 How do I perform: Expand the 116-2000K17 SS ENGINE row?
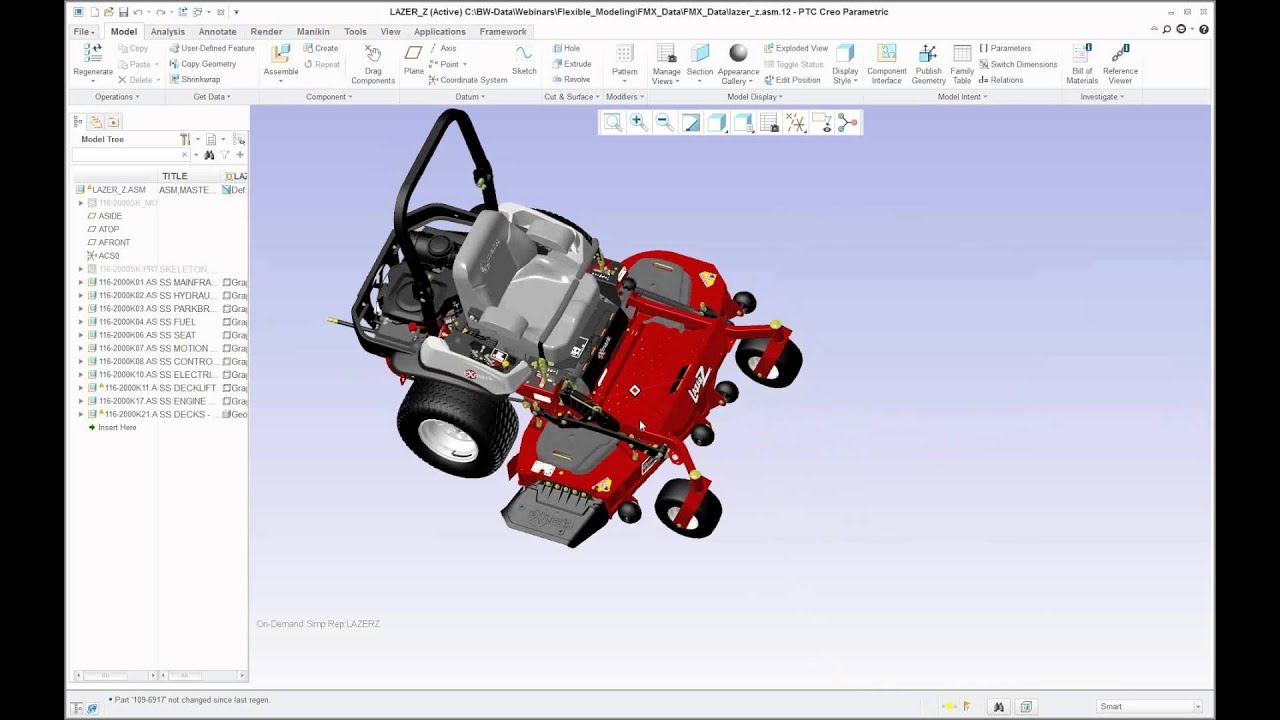click(81, 401)
